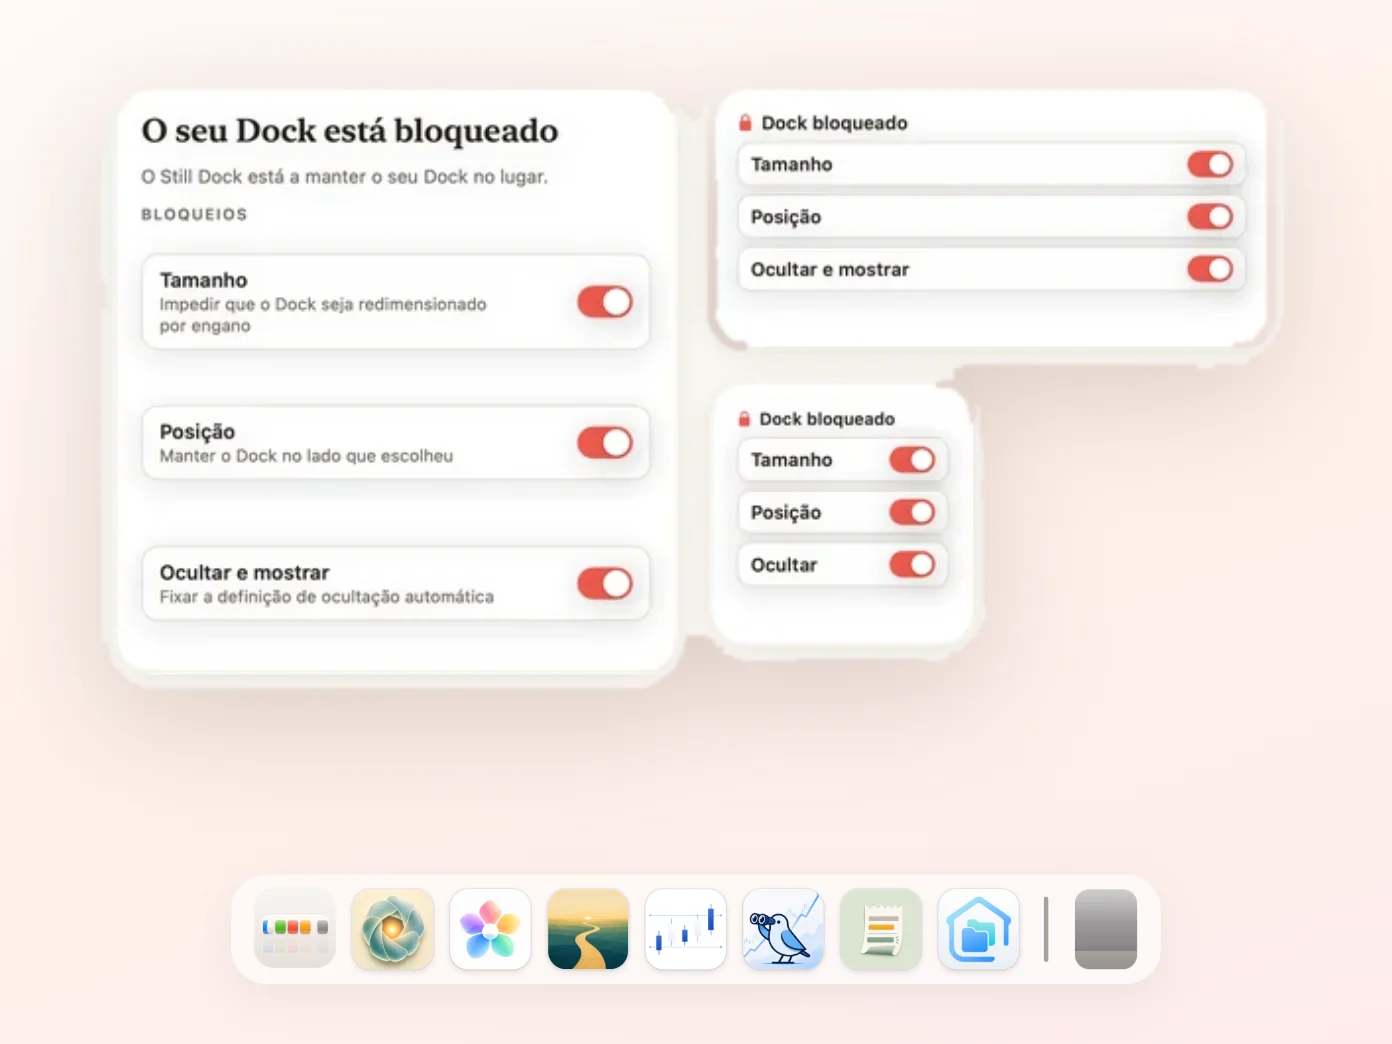Click the 'O seu Dock está bloqueado' heading
1392x1044 pixels.
350,131
